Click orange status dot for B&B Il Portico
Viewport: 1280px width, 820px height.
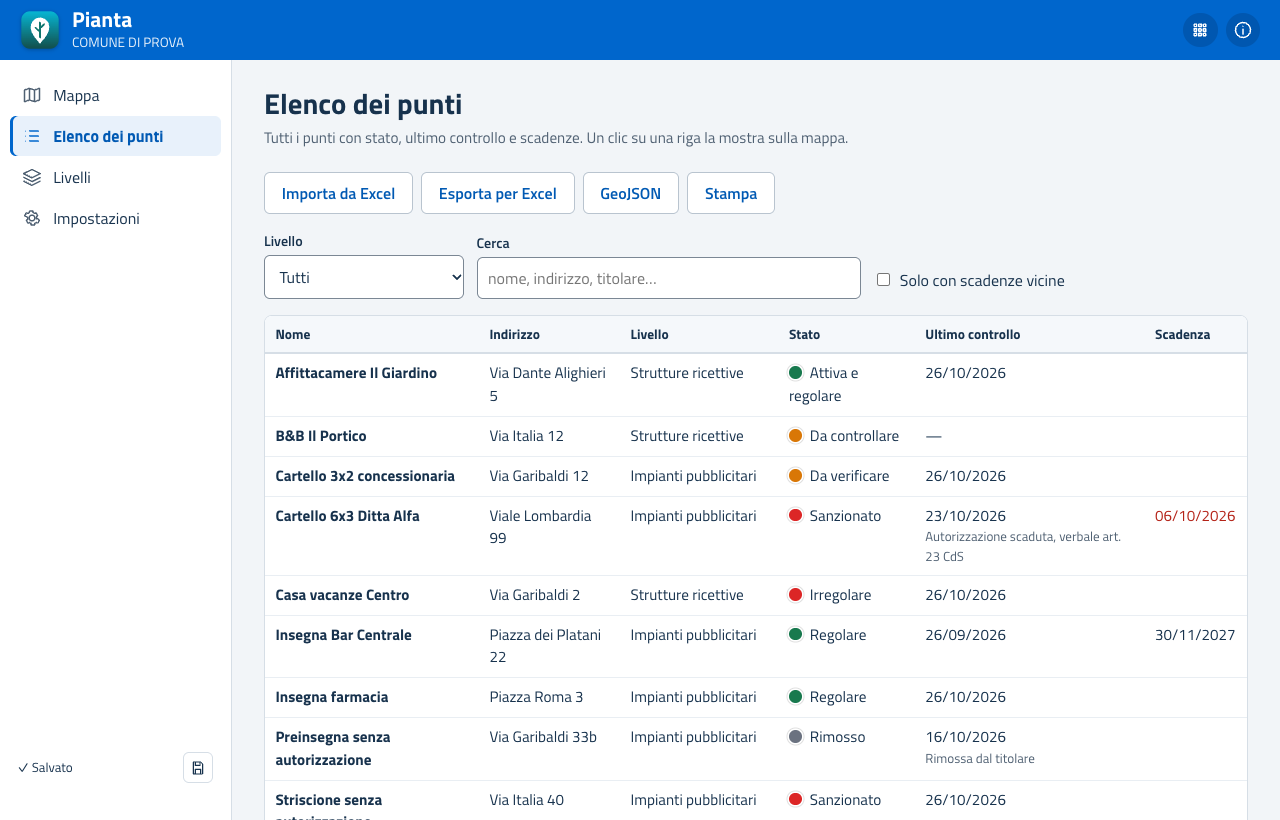796,436
